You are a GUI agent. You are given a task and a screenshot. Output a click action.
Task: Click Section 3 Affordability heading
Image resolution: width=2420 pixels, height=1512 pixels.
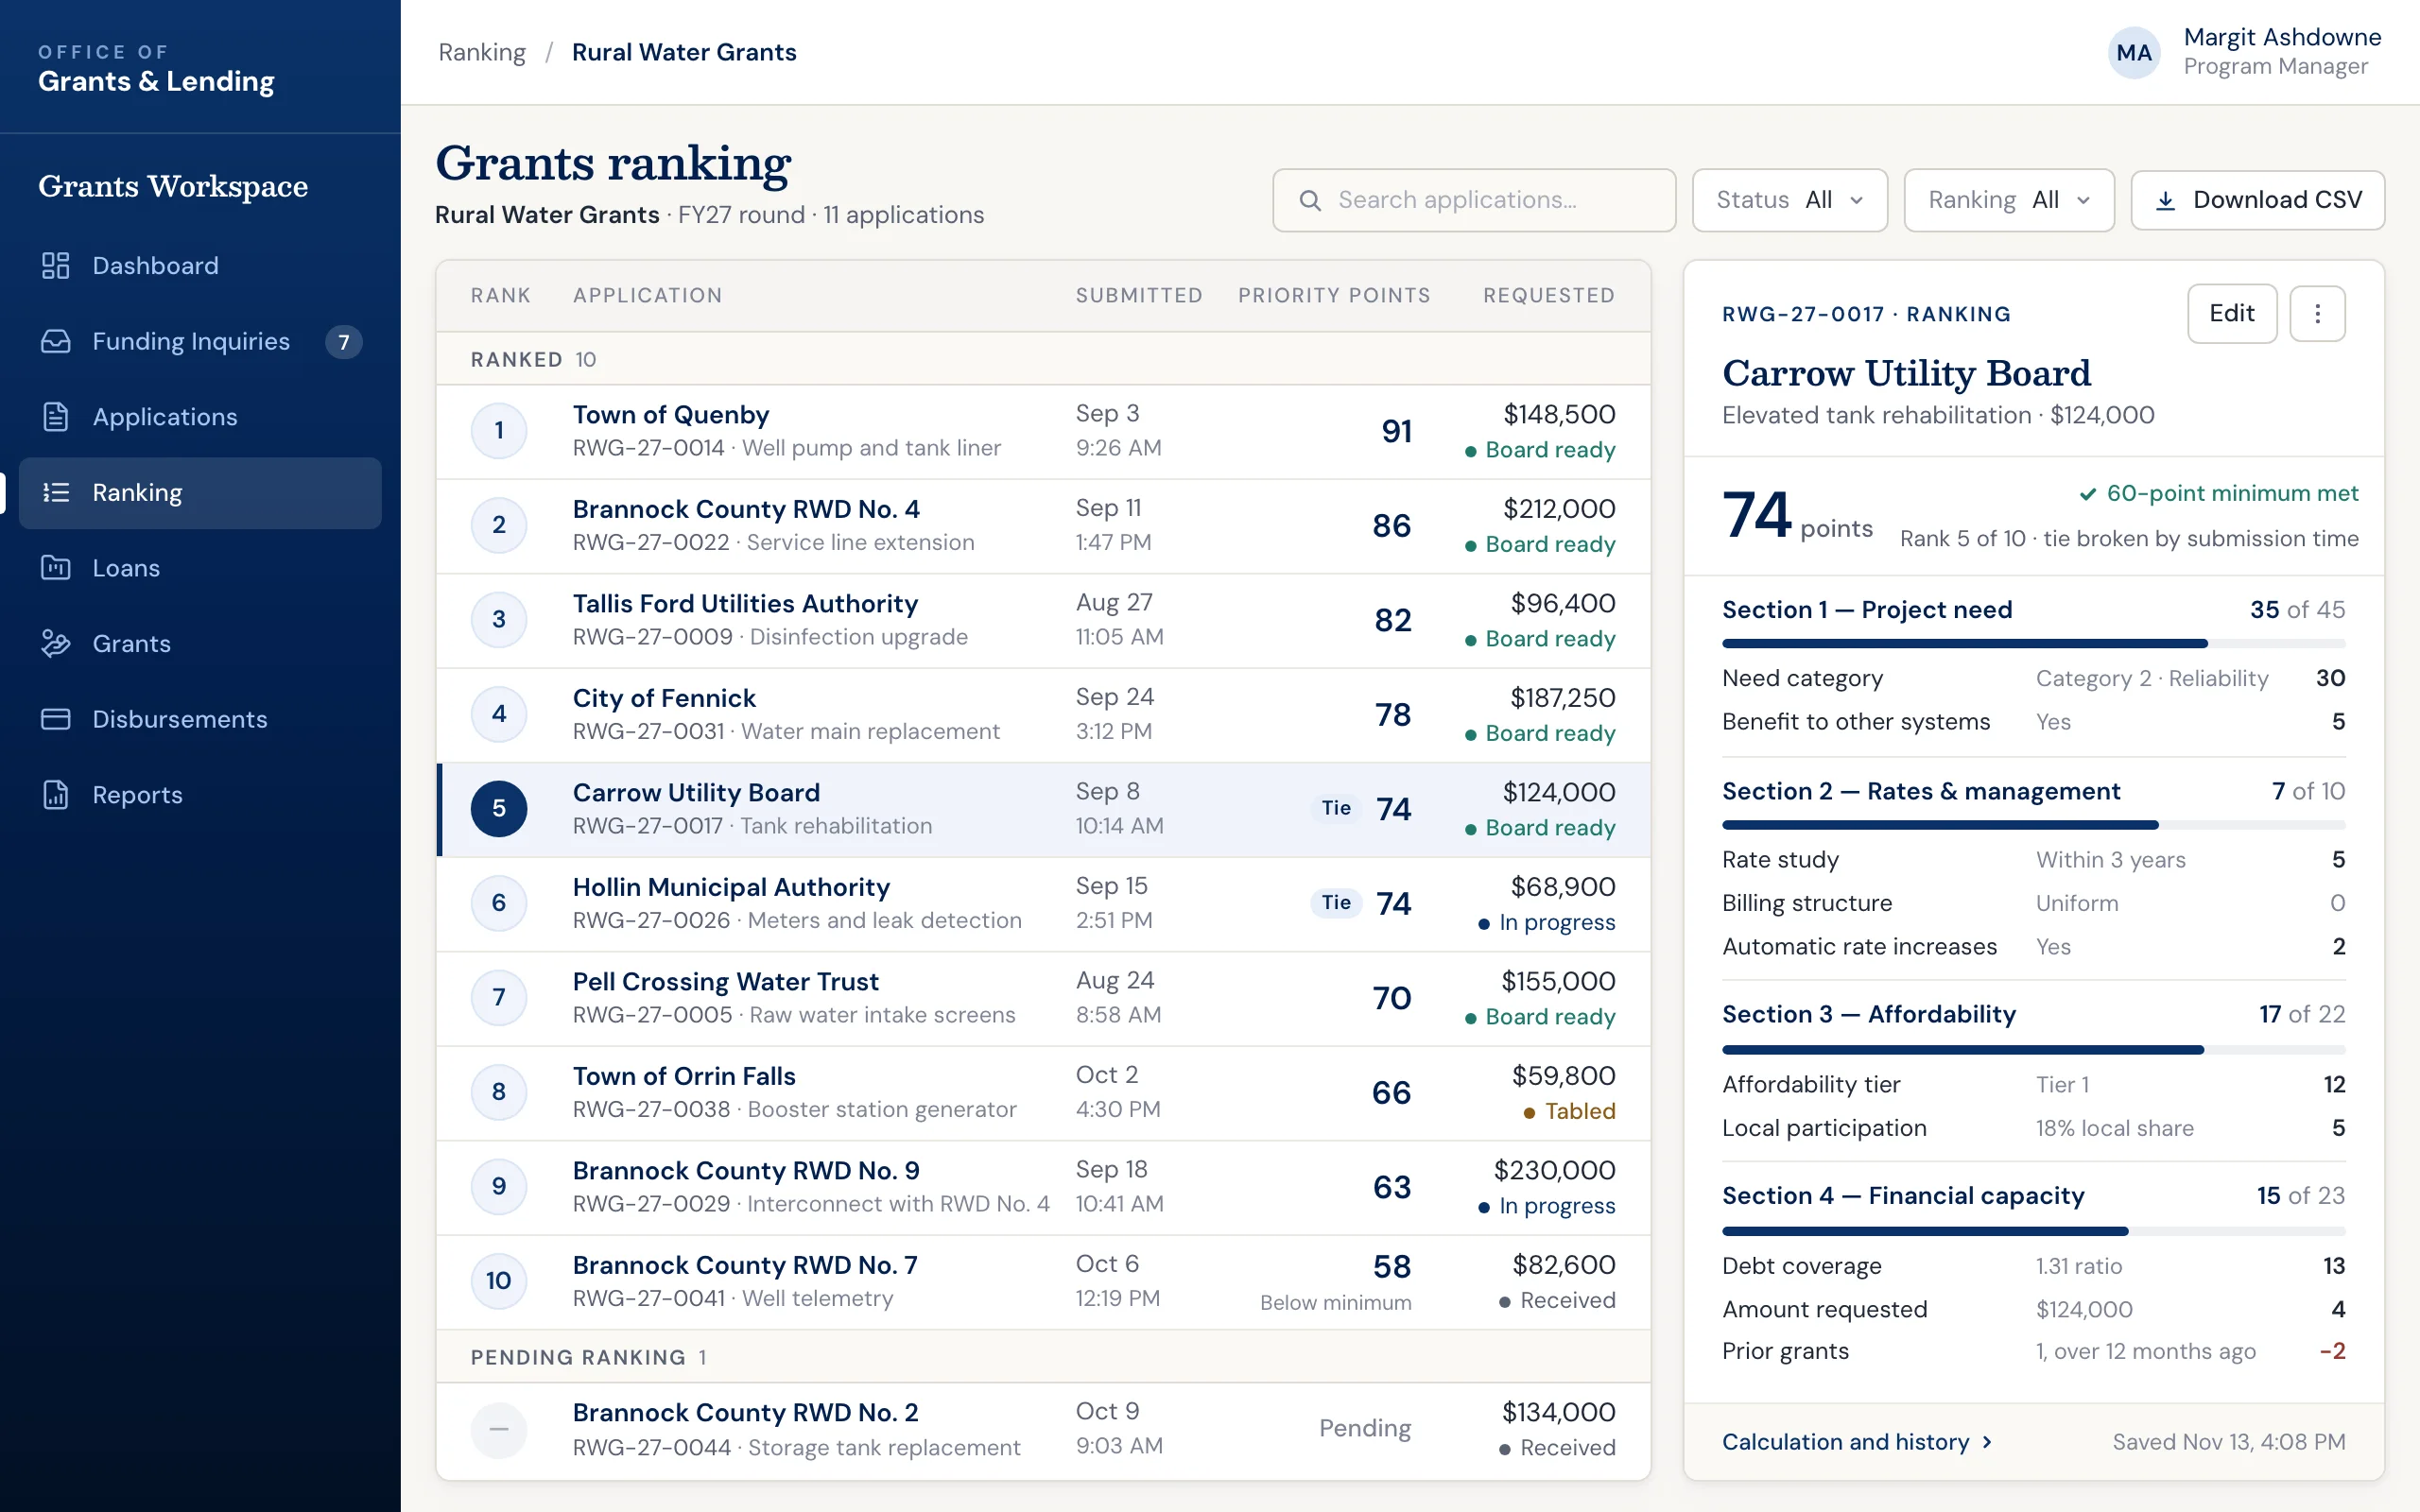(1868, 1014)
